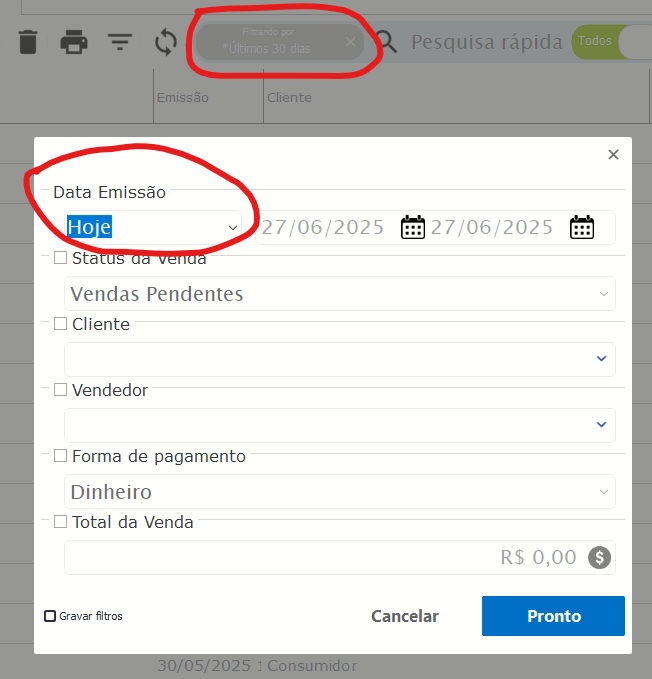652x679 pixels.
Task: Click the printer icon in toolbar
Action: [74, 42]
